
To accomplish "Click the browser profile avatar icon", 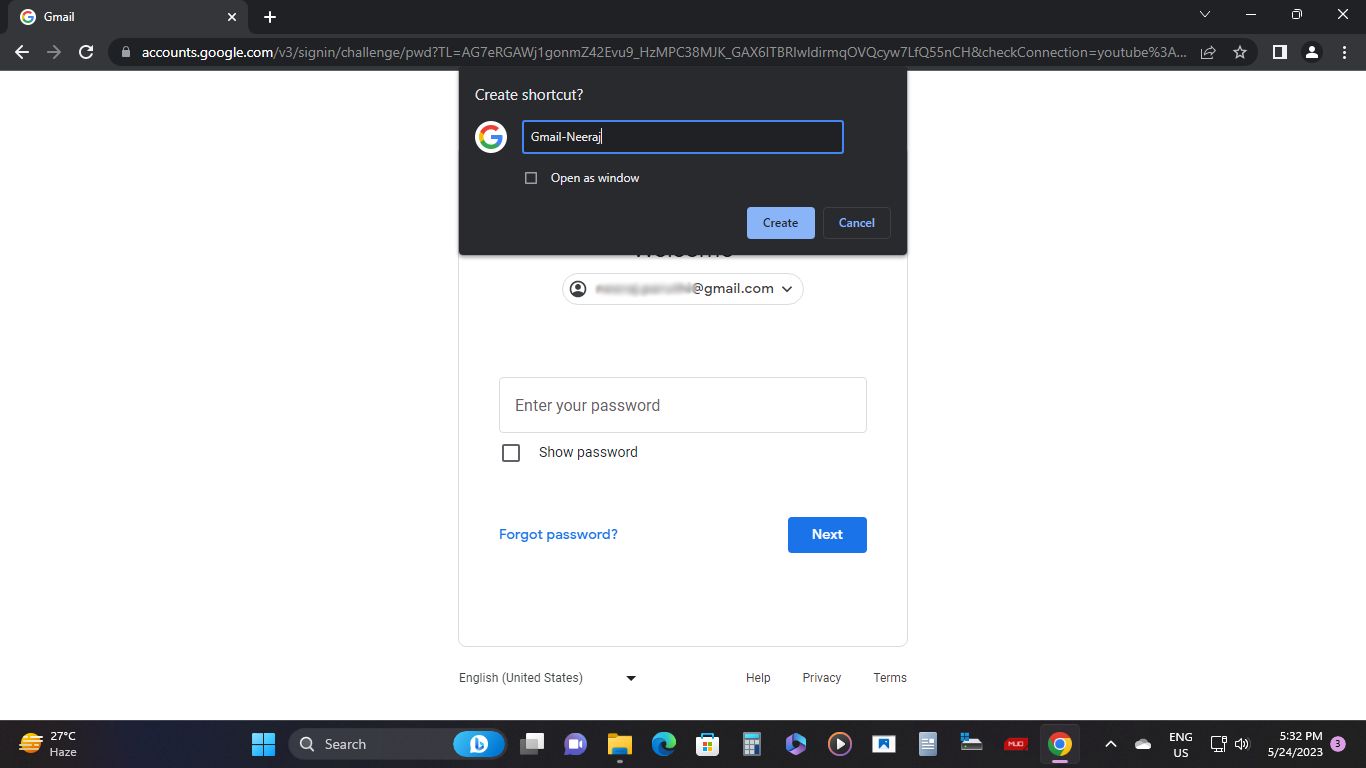I will point(1312,52).
